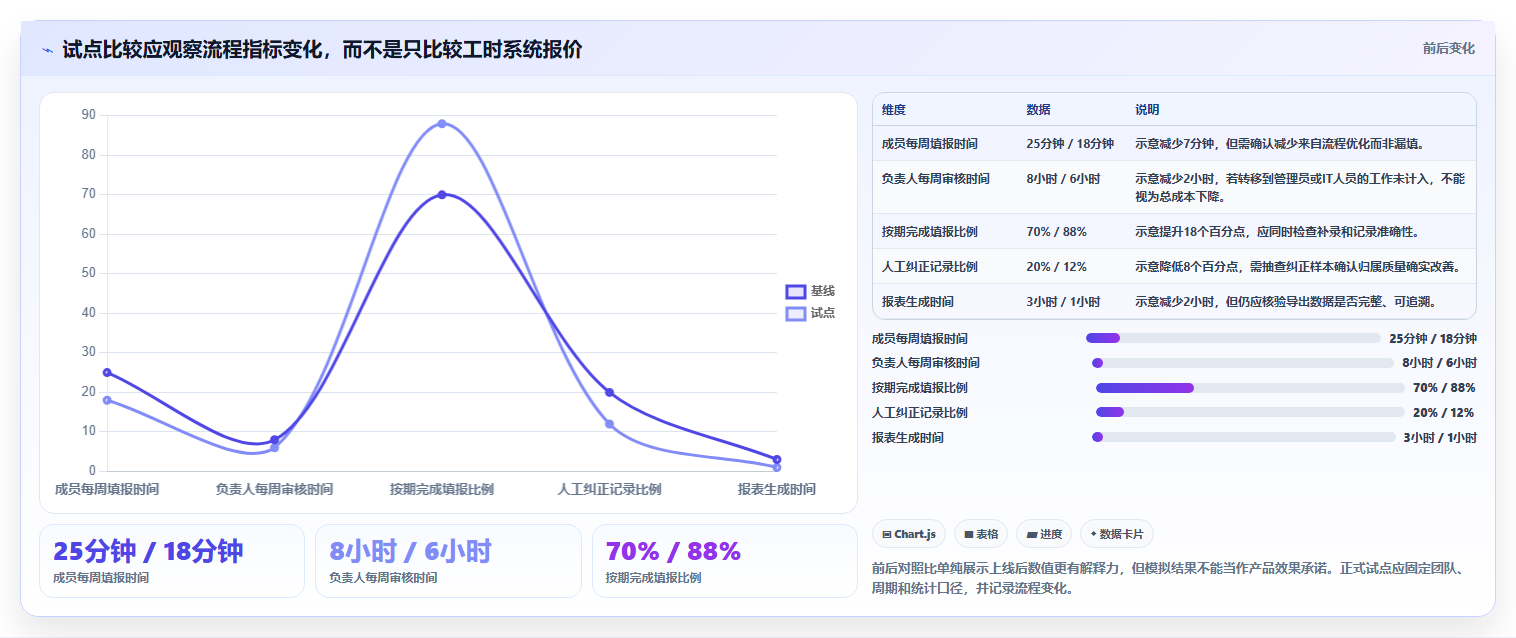Click the 表格 tag

coord(981,534)
